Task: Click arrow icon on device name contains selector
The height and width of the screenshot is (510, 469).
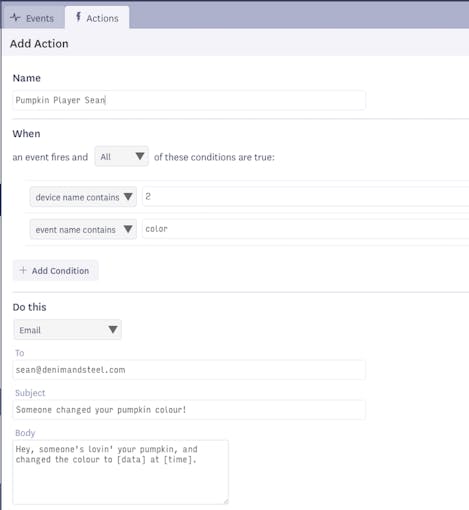Action: pos(128,197)
